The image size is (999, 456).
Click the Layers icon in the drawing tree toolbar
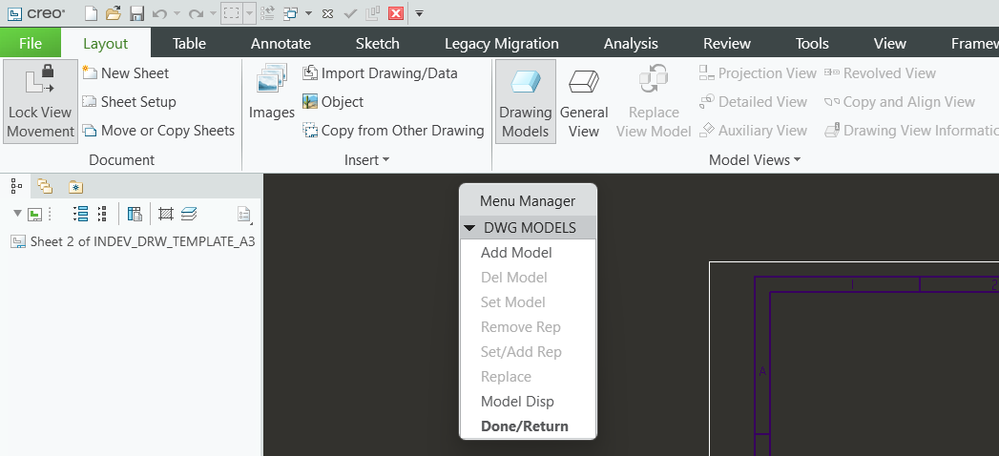point(189,214)
